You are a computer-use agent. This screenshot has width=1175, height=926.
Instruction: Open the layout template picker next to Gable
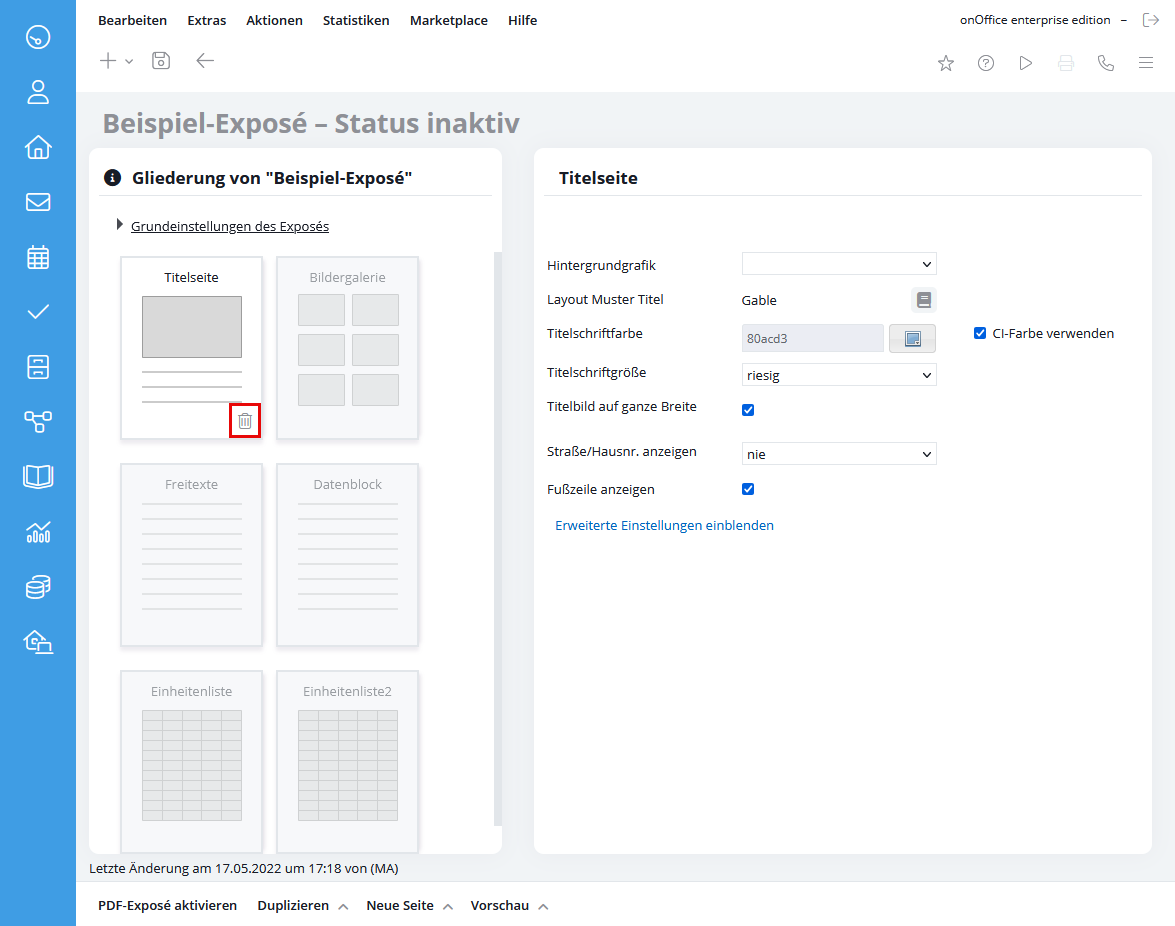click(924, 300)
